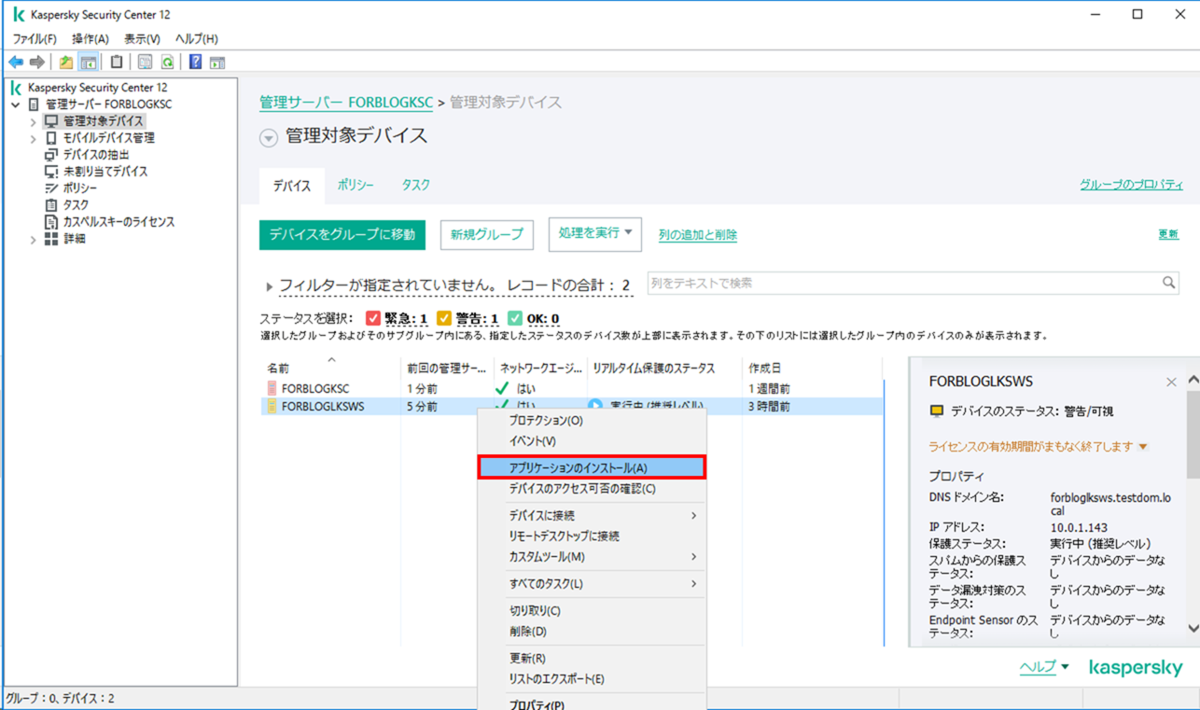This screenshot has width=1200, height=710.
Task: Choose プロテクション(O) from context menu
Action: point(593,420)
